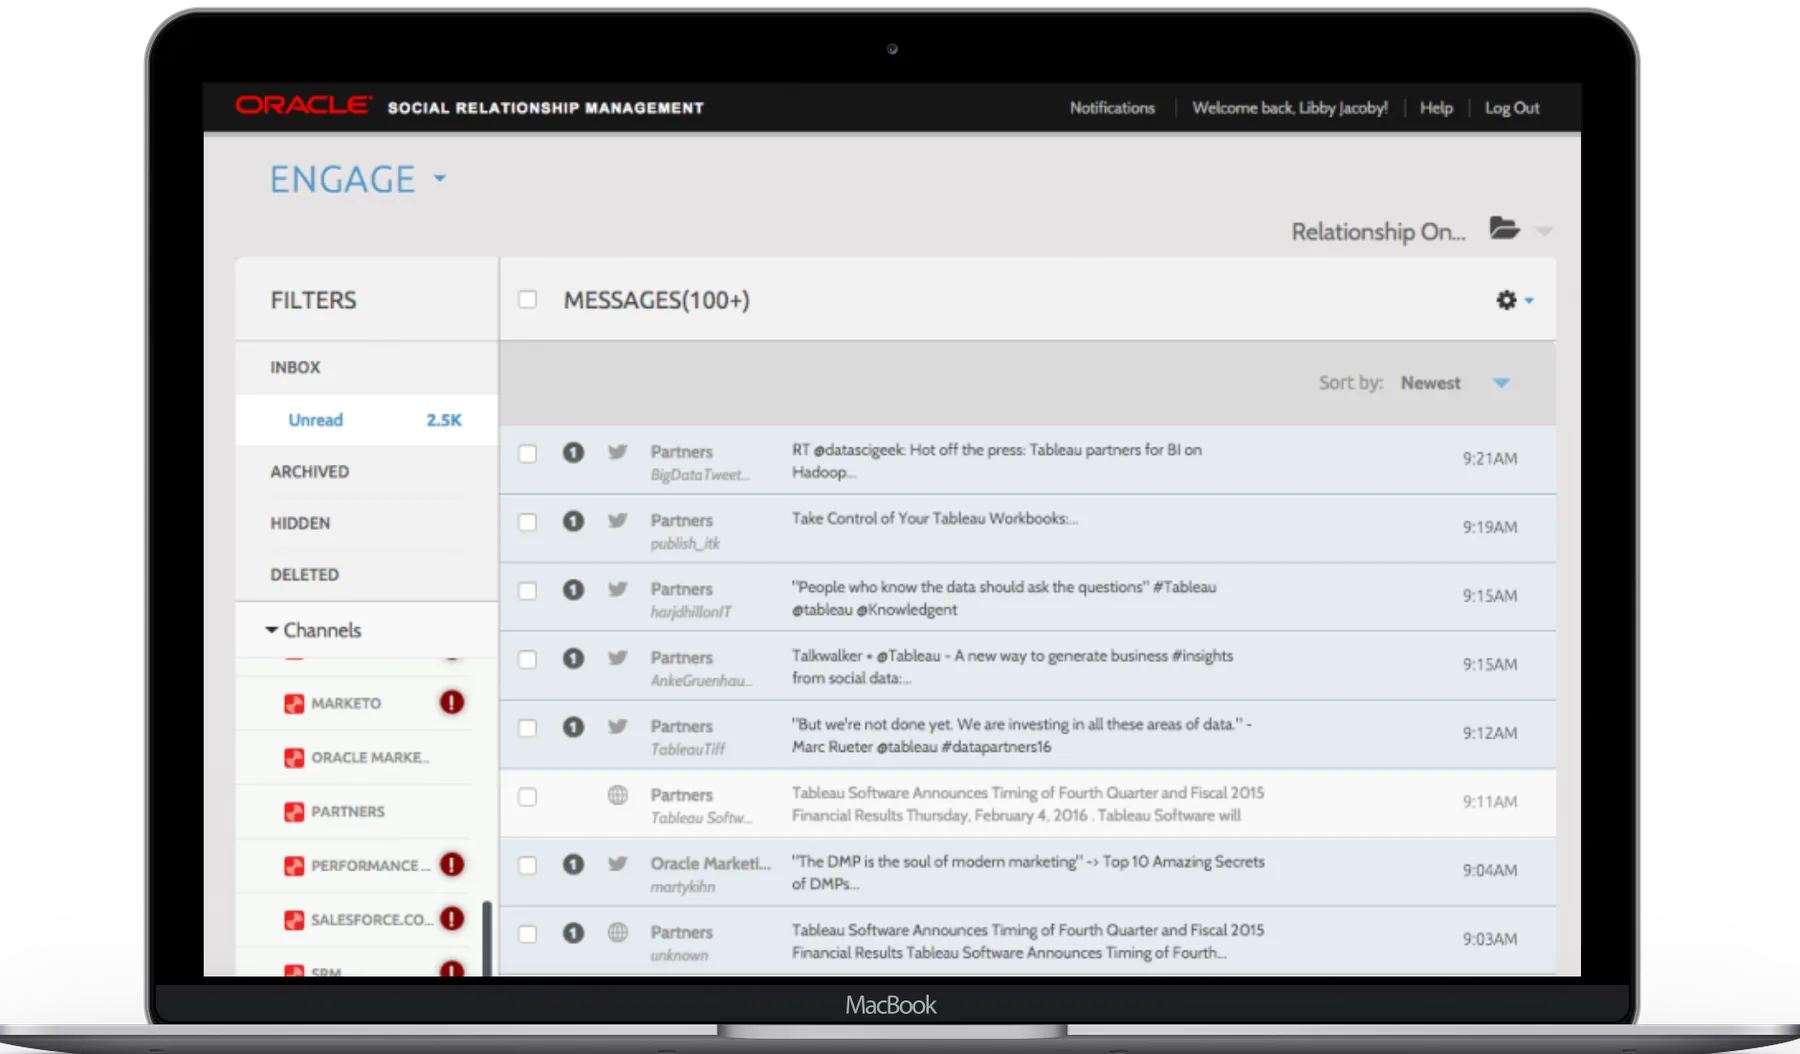Check the box for the 9:12AM TableauTiff message
The image size is (1800, 1054).
click(x=528, y=728)
